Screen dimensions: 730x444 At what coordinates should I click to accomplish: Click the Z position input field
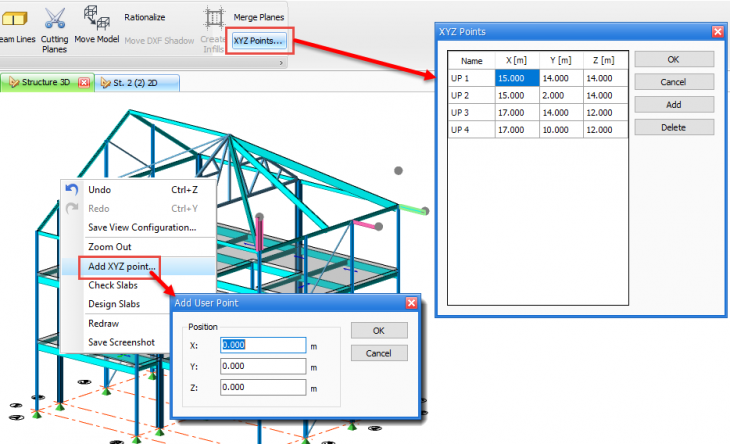click(x=263, y=387)
